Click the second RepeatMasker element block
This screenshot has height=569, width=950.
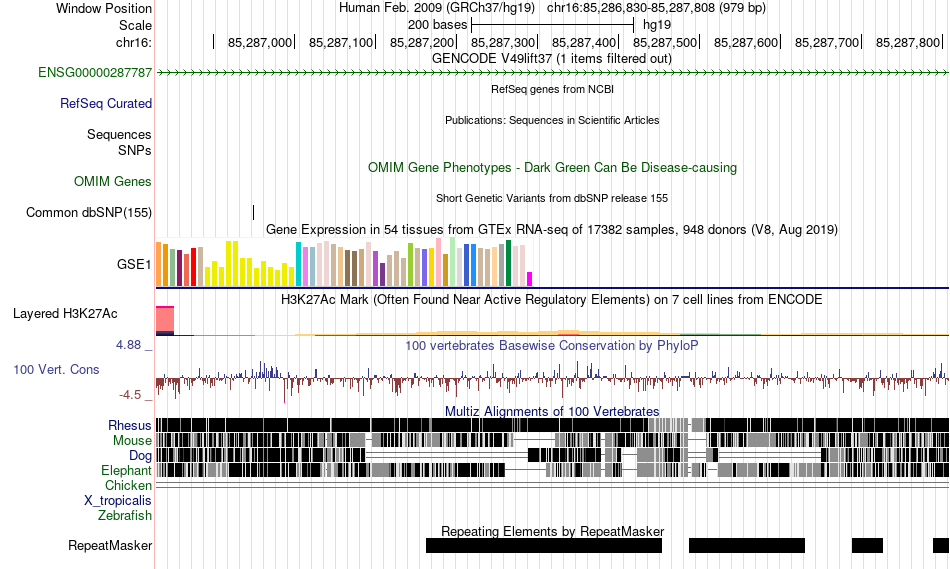(x=747, y=545)
